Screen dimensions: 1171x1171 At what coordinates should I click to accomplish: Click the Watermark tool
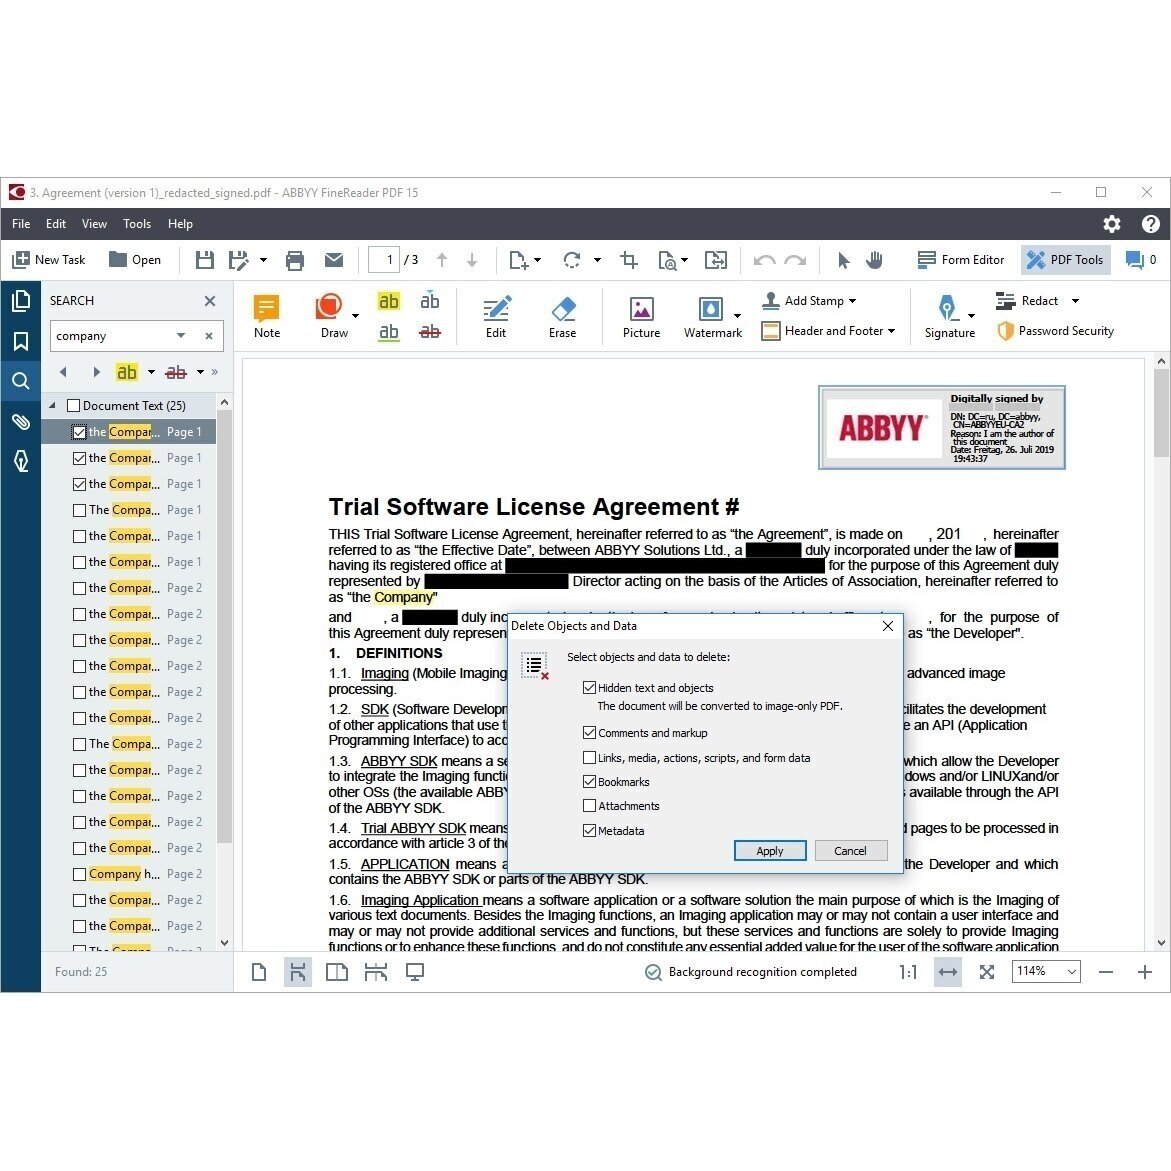coord(712,317)
